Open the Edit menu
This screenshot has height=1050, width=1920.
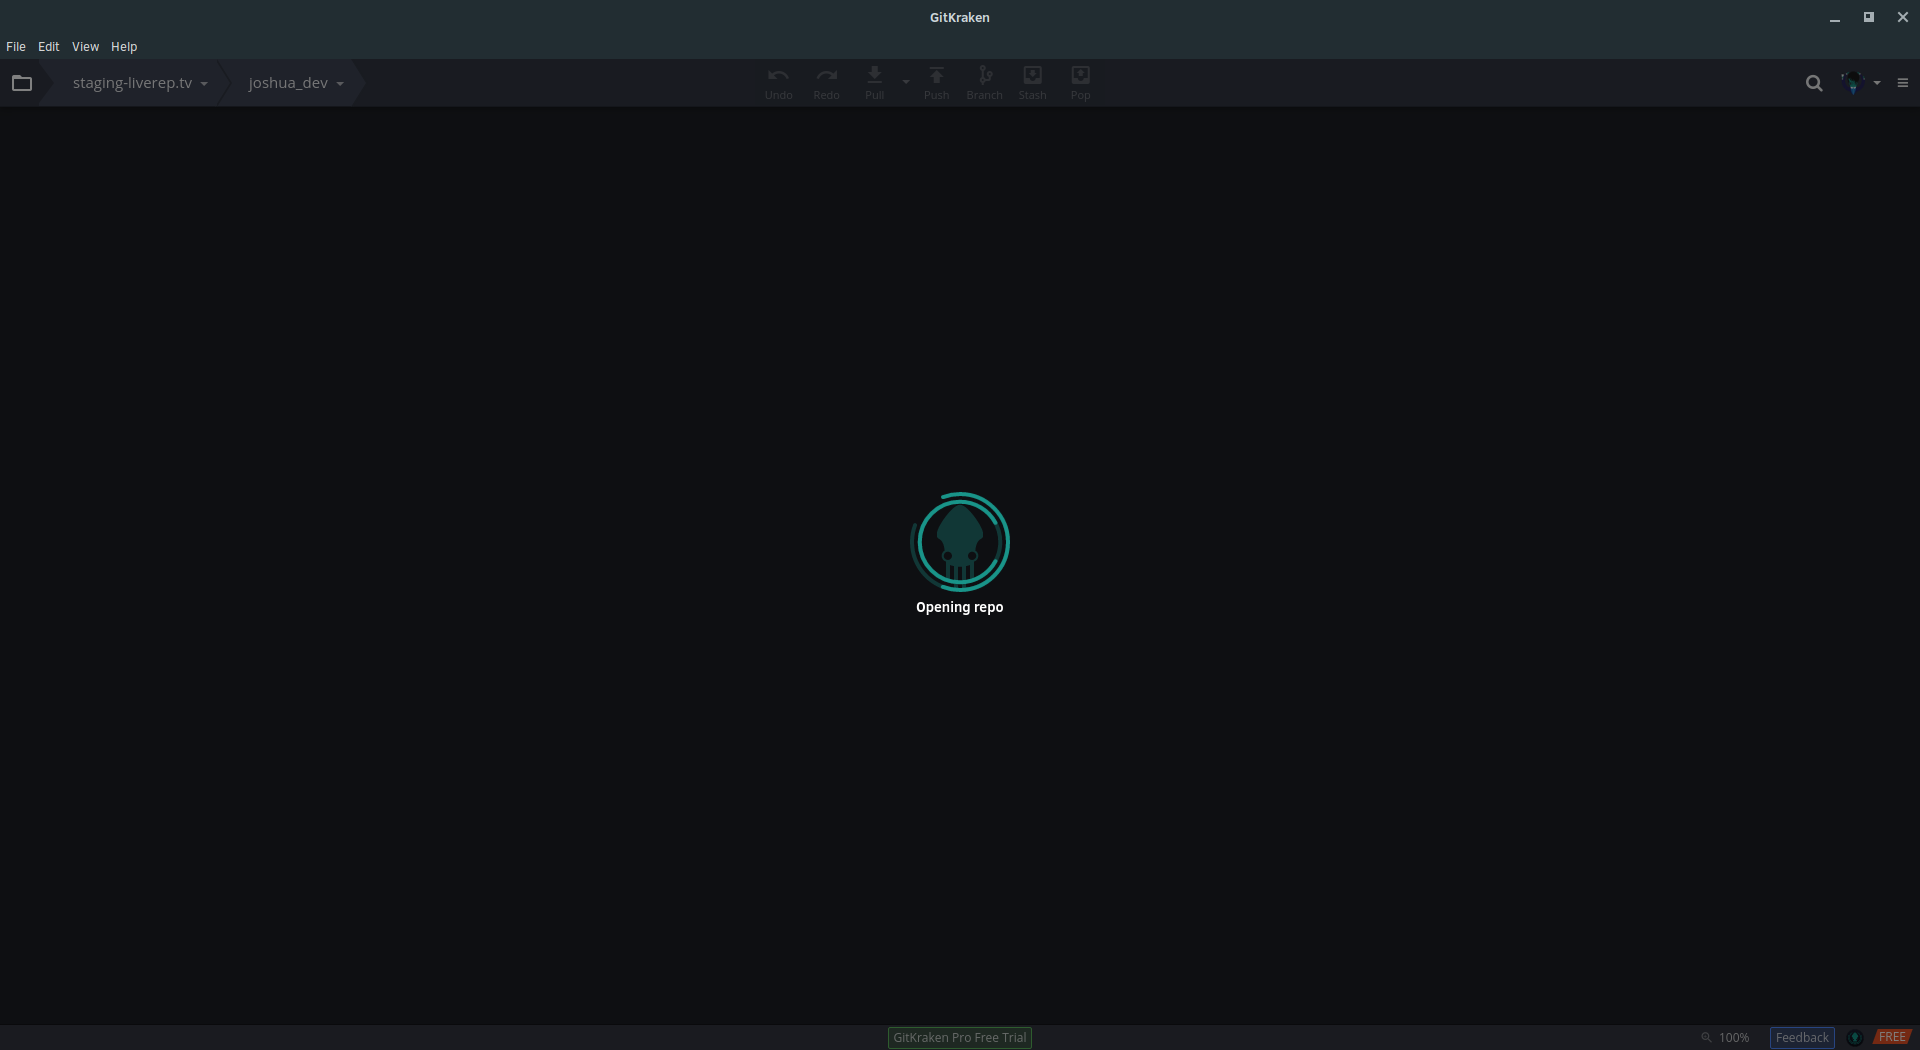click(x=49, y=47)
